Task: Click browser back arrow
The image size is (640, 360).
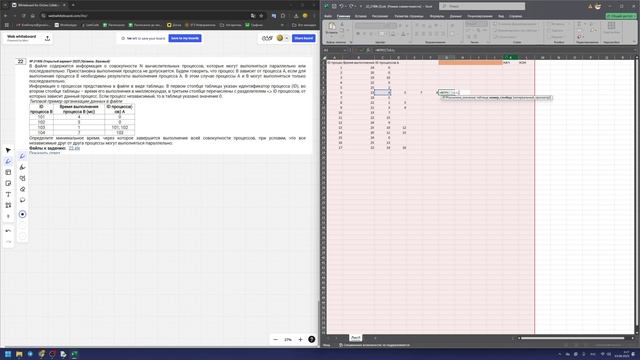Action: [x=5, y=16]
